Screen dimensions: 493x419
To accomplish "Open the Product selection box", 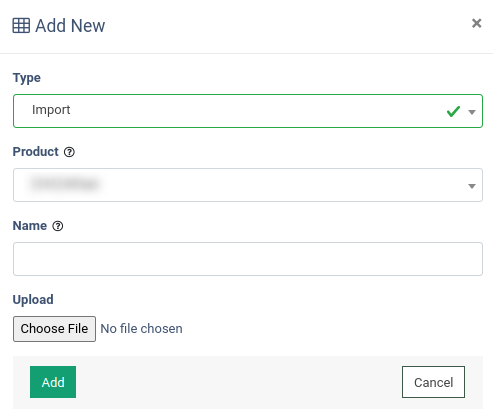I will click(248, 185).
